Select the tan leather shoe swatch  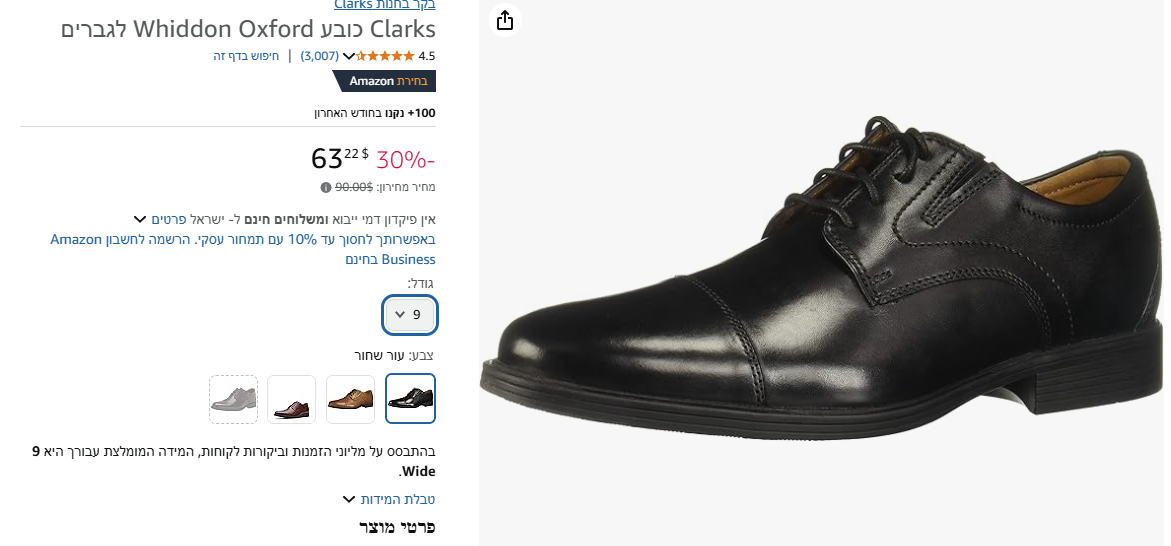(x=351, y=399)
